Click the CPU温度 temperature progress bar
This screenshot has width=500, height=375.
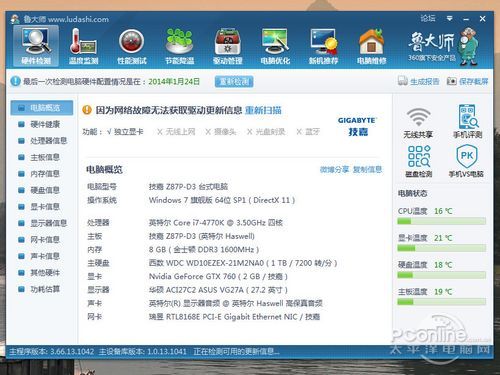(441, 221)
